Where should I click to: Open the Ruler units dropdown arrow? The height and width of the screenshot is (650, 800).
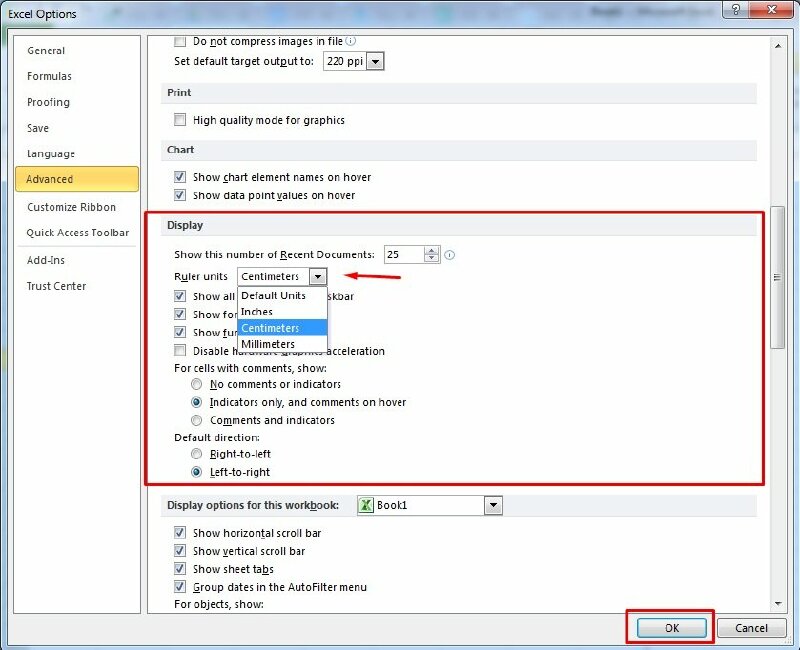[x=318, y=277]
